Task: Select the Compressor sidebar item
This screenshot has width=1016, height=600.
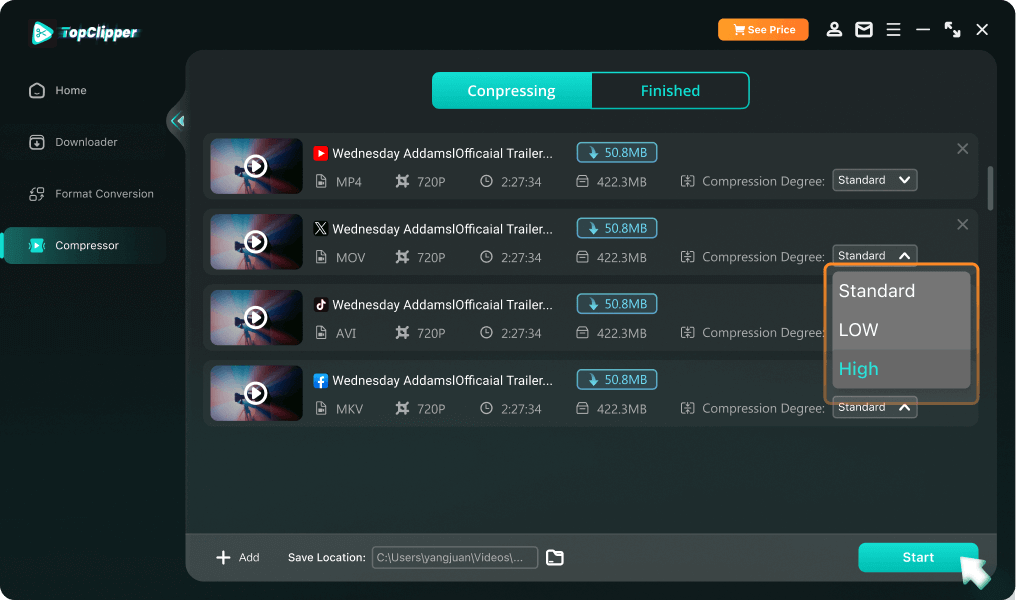Action: point(84,246)
